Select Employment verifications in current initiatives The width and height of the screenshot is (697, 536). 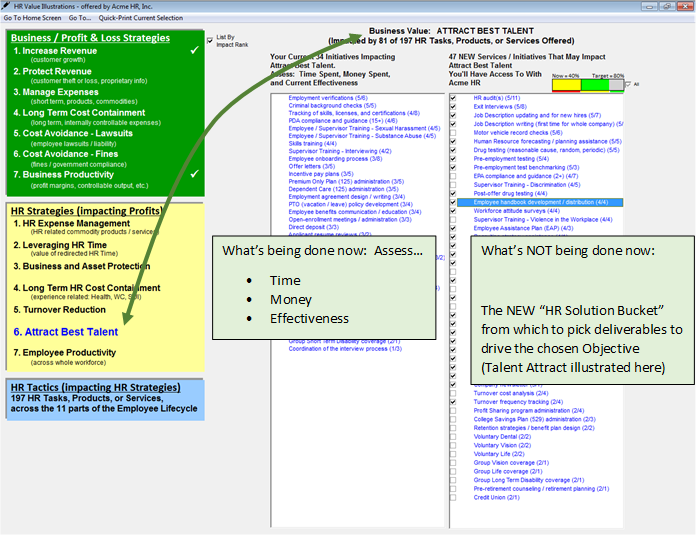325,98
